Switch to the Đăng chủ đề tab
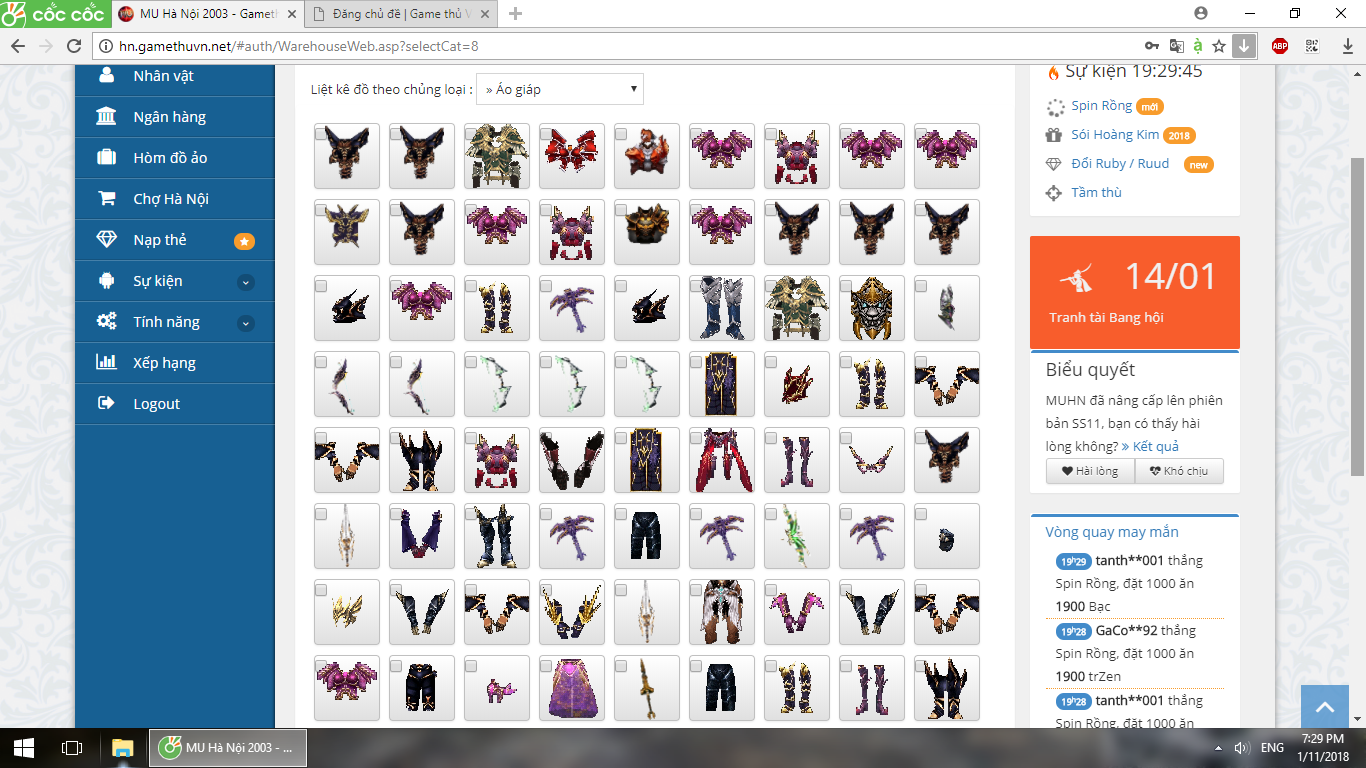This screenshot has height=768, width=1366. [x=400, y=14]
